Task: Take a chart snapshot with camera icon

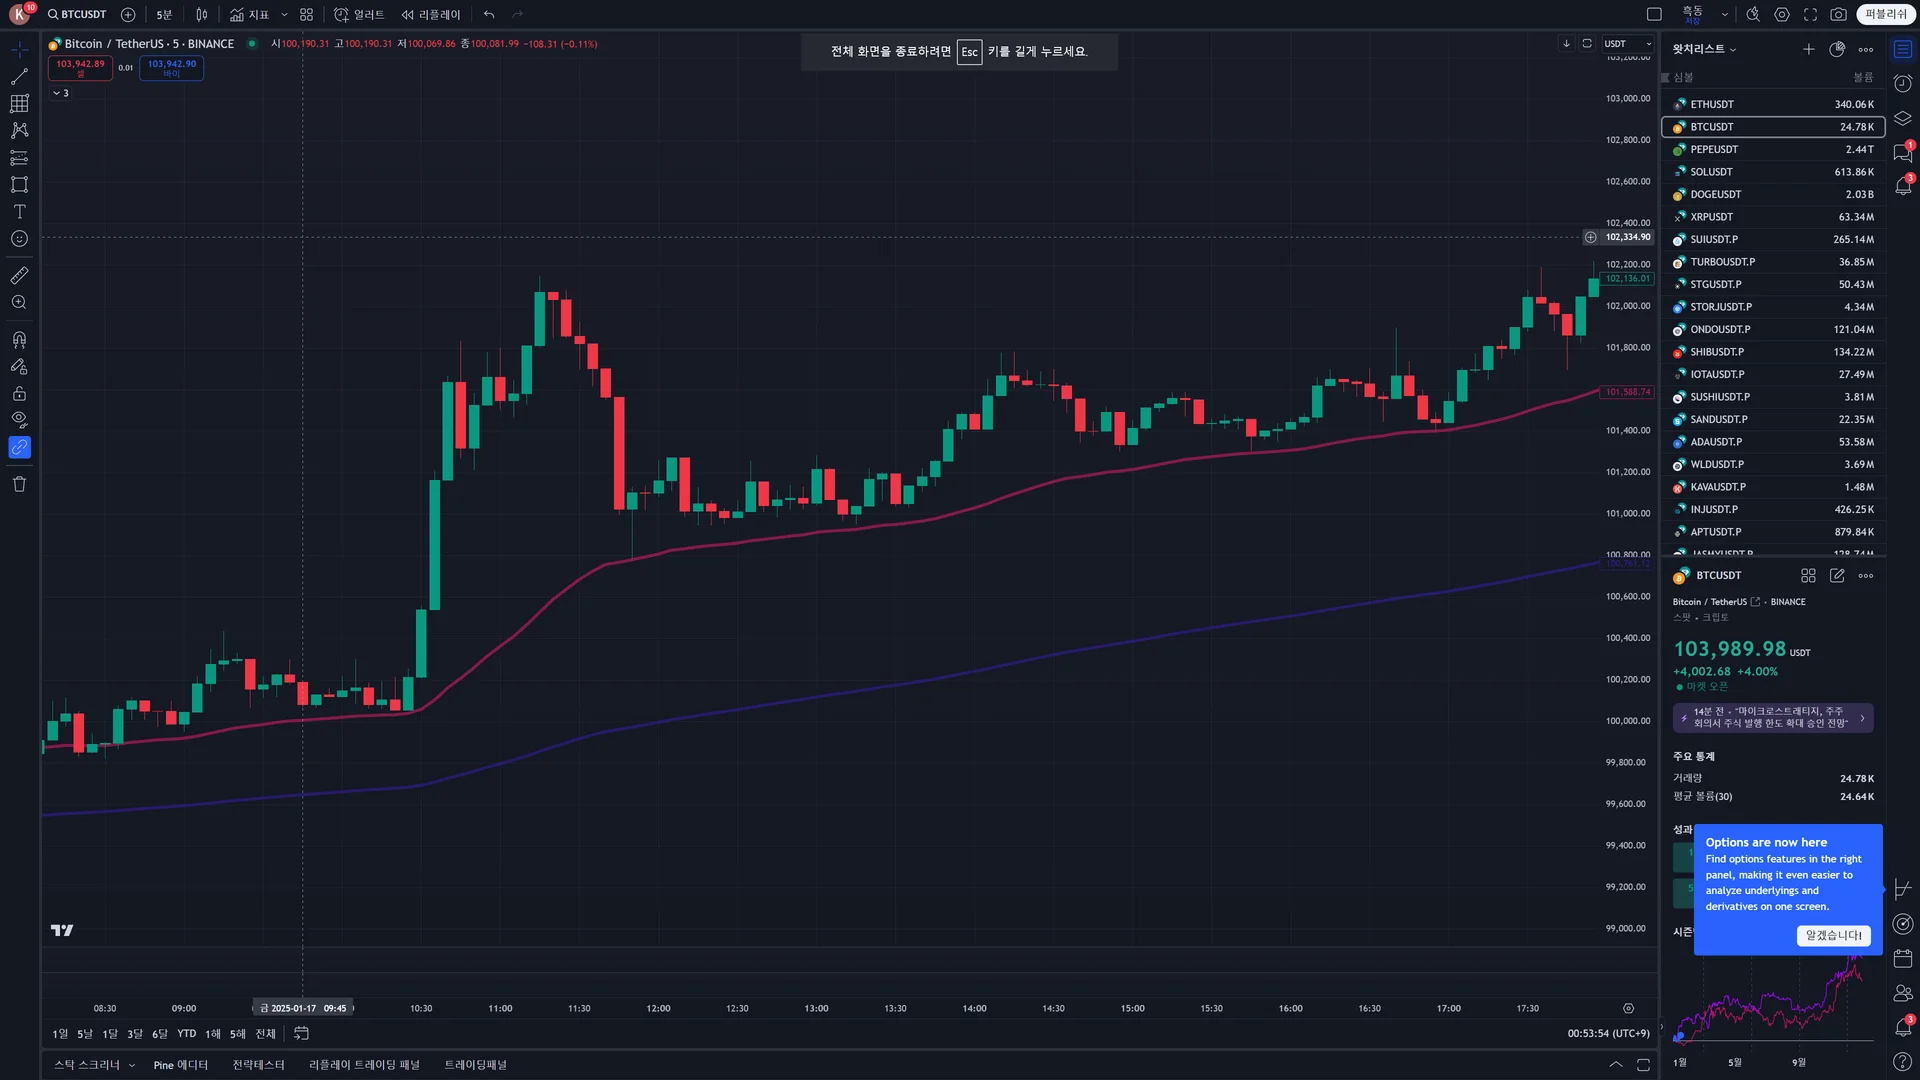Action: [x=1838, y=15]
